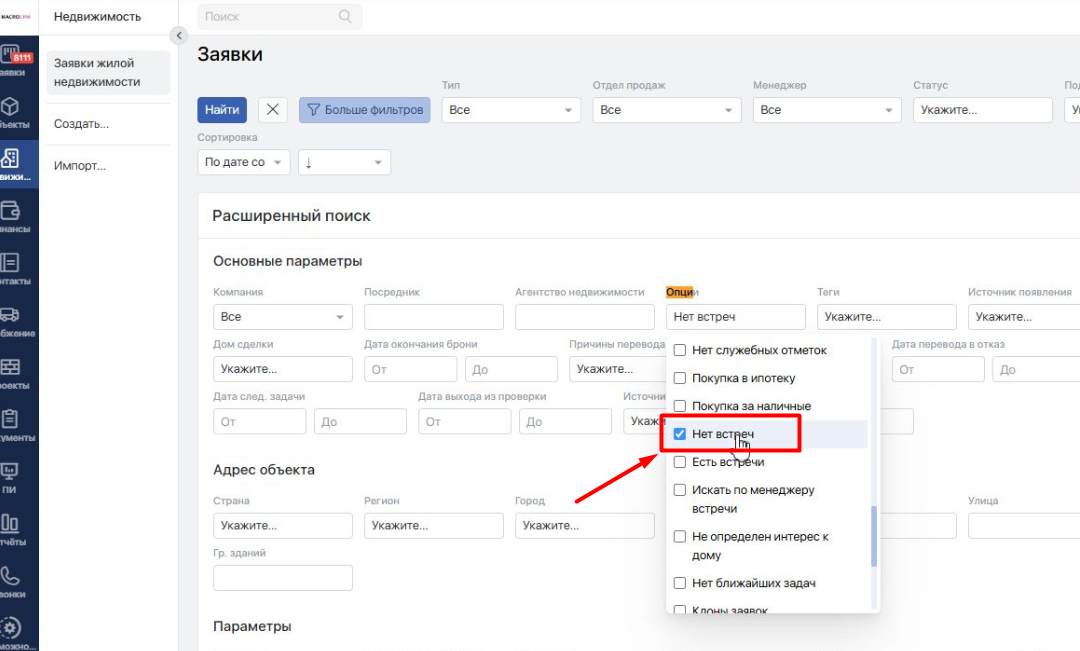Screen dimensions: 1080x651
Task: Enable the Покупка в ипотеку checkbox
Action: tap(680, 378)
